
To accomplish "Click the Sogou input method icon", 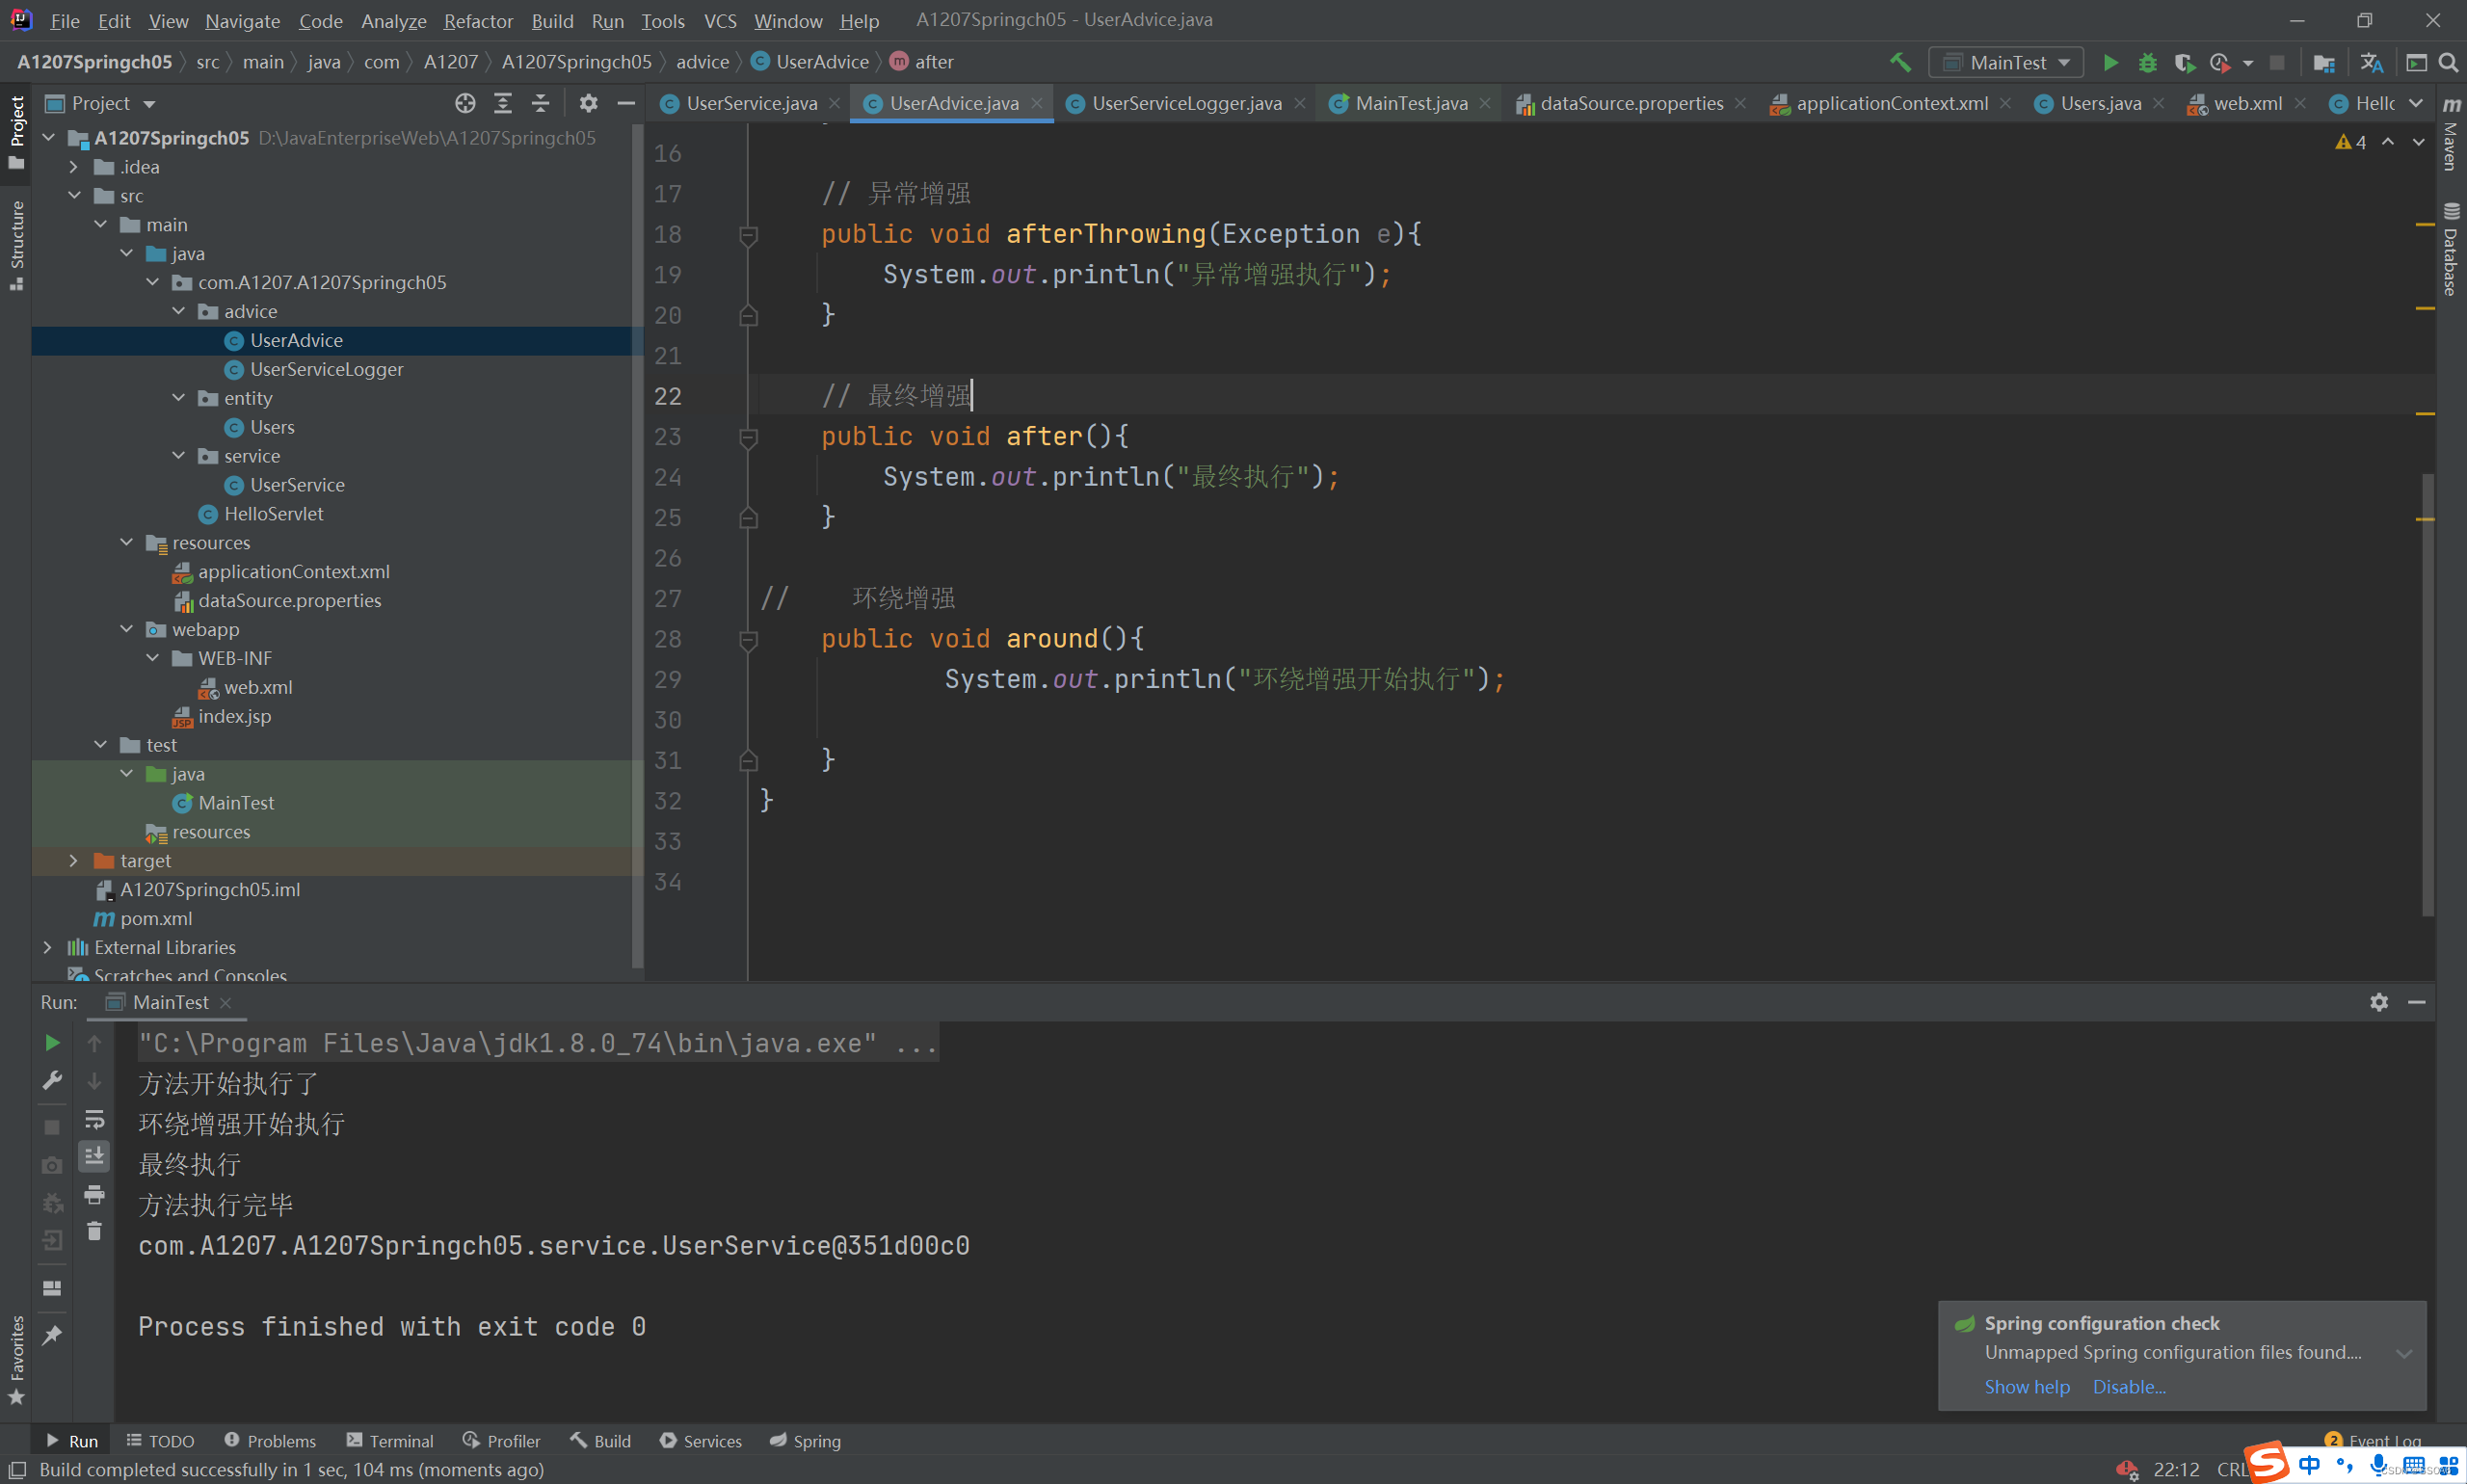I will tap(2266, 1462).
